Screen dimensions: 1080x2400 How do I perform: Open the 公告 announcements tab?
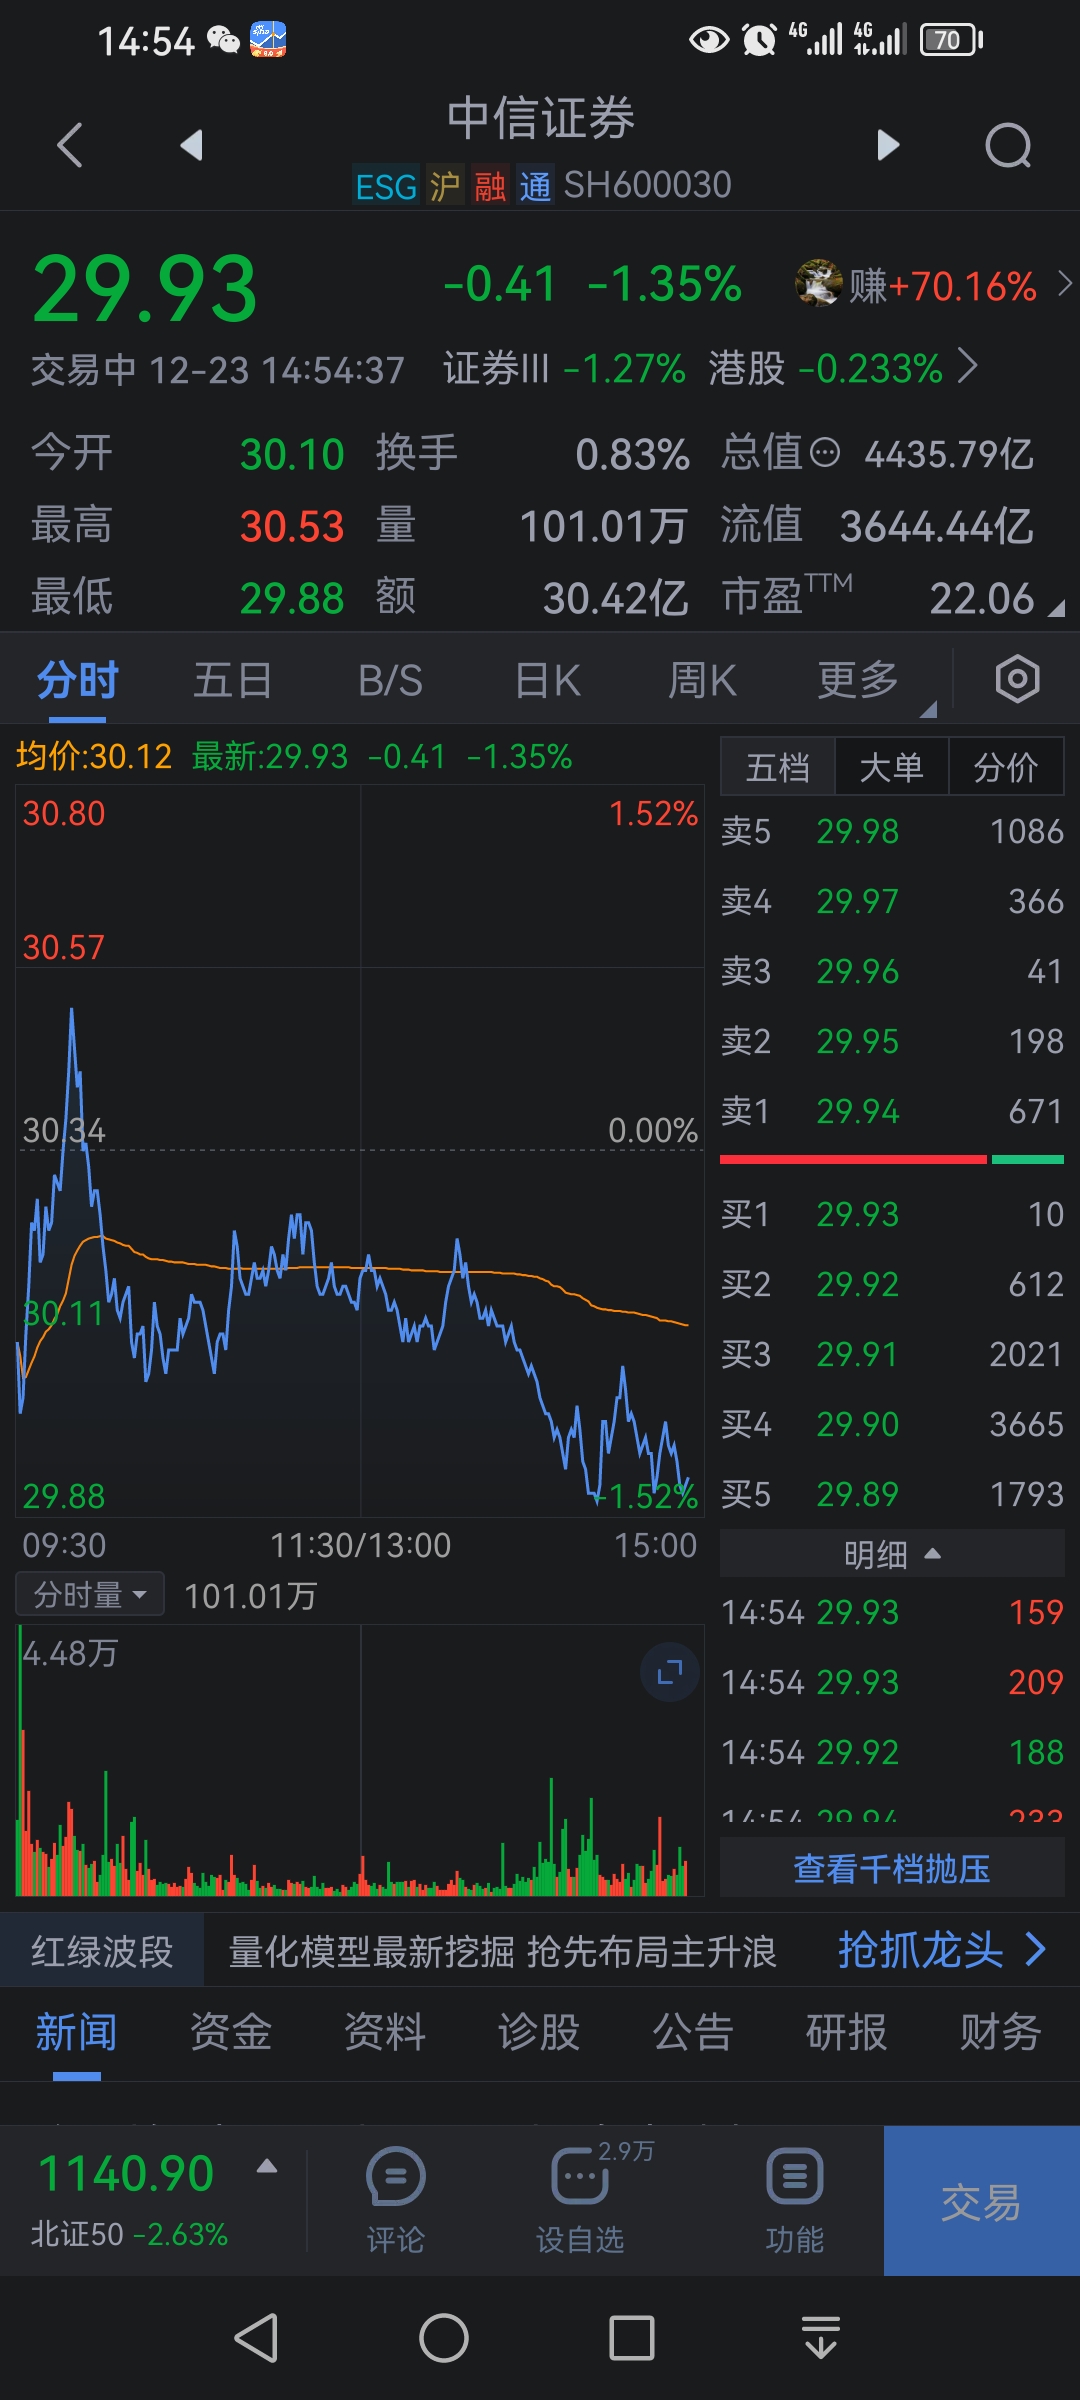point(693,2033)
